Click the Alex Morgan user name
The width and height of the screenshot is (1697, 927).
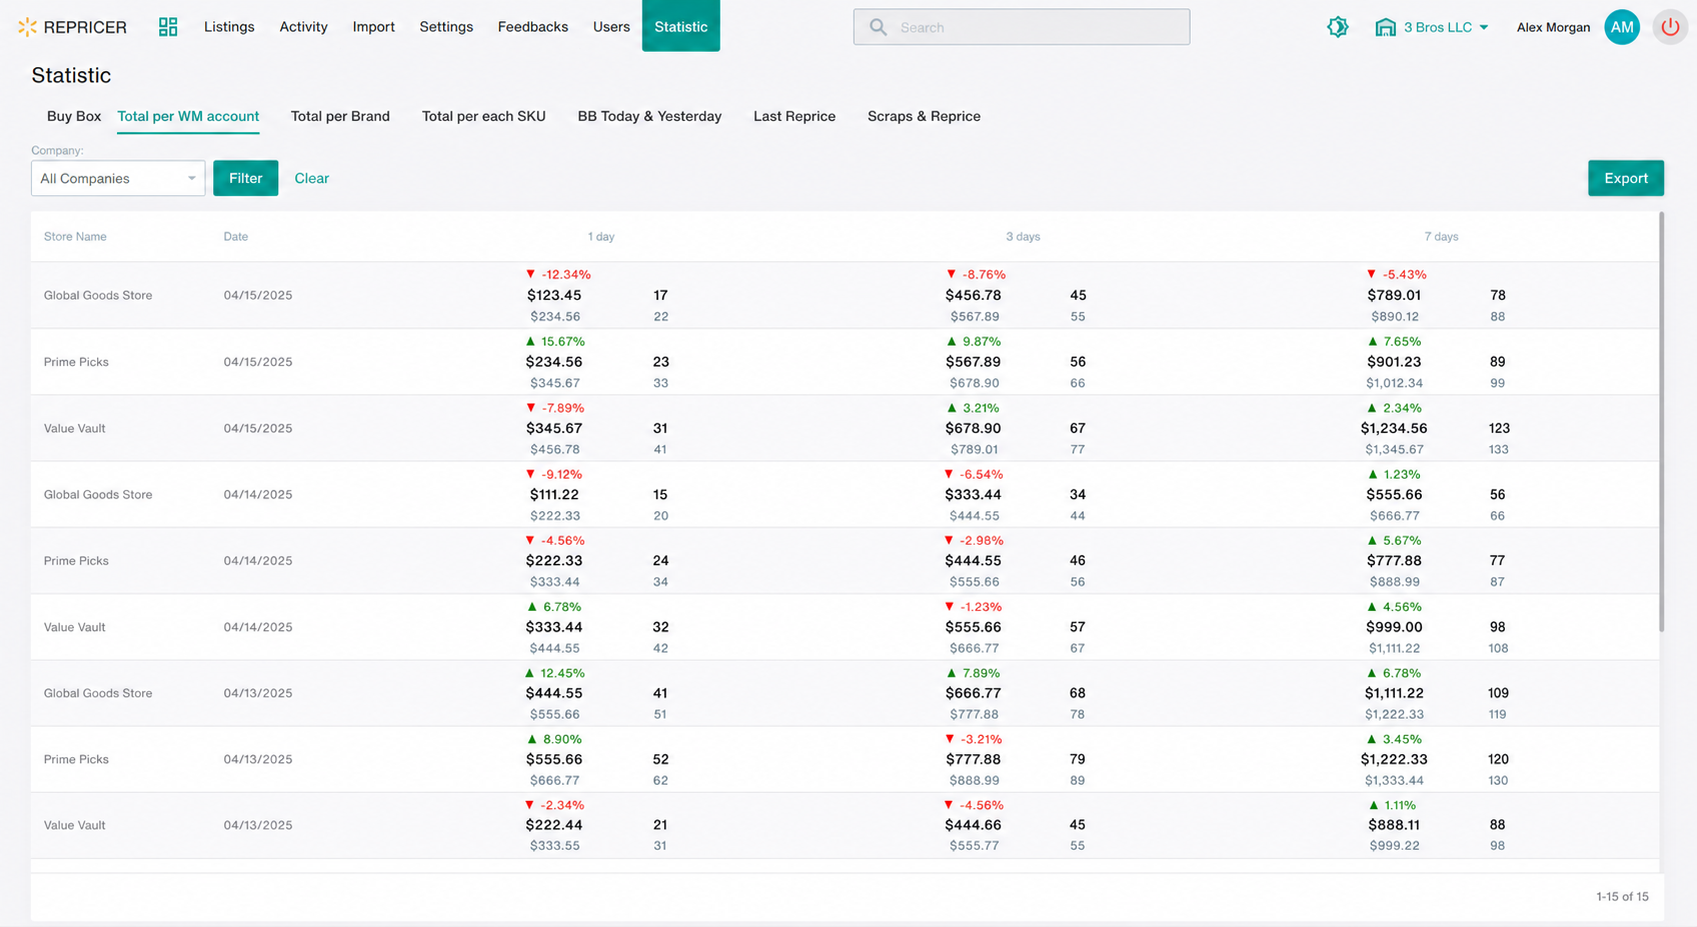click(x=1553, y=27)
